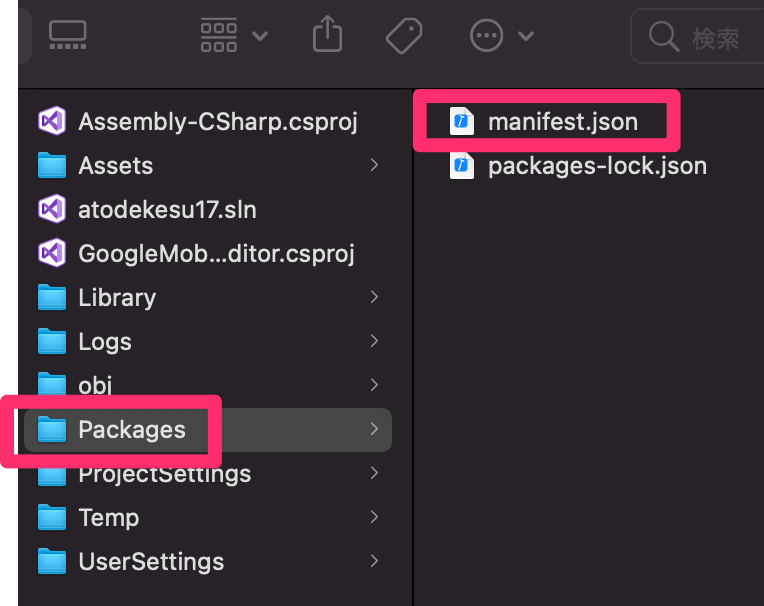Image resolution: width=764 pixels, height=606 pixels.
Task: Expand the Logs folder chevron
Action: tap(374, 341)
